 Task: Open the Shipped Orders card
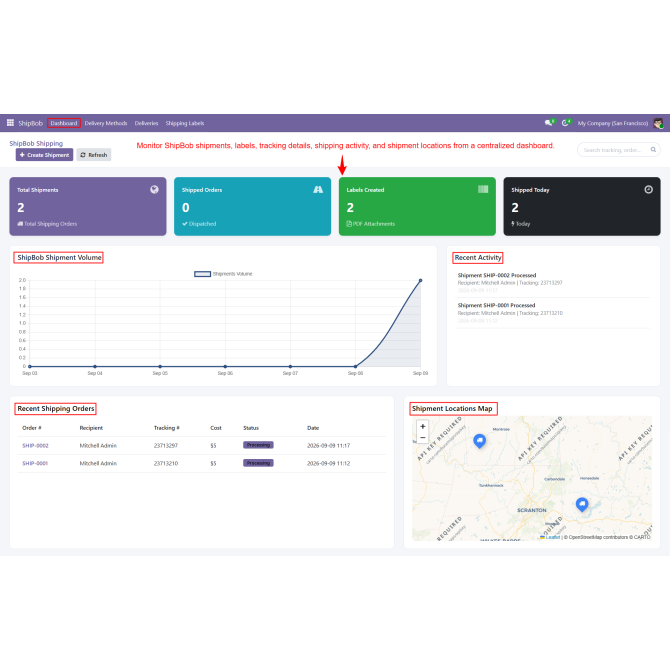point(252,206)
